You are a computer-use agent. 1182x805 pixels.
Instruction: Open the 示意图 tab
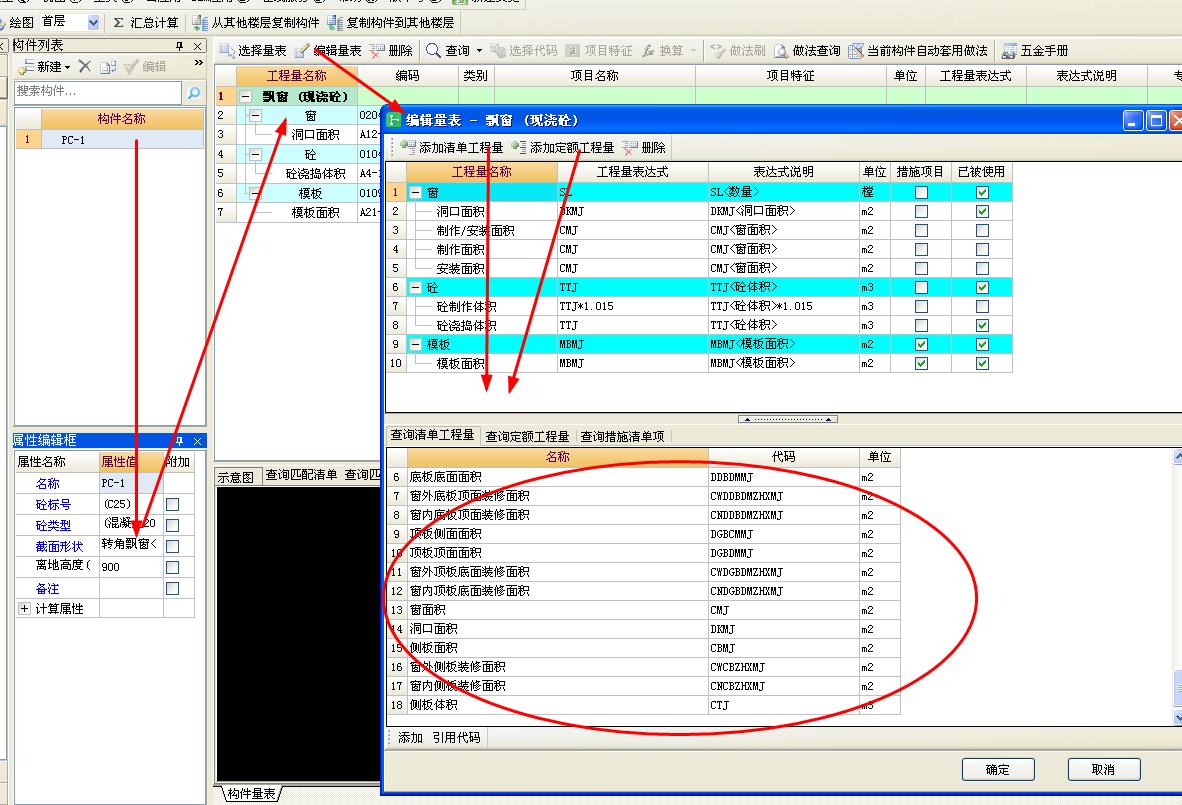pyautogui.click(x=236, y=476)
